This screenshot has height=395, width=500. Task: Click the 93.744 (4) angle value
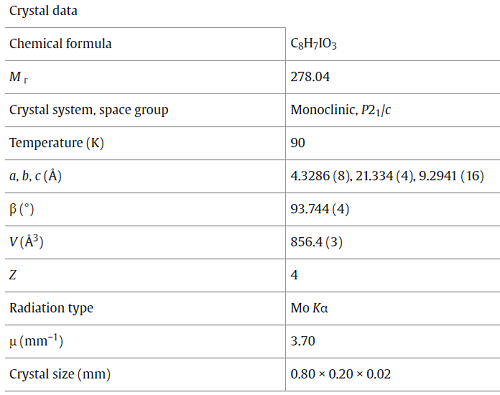[320, 209]
